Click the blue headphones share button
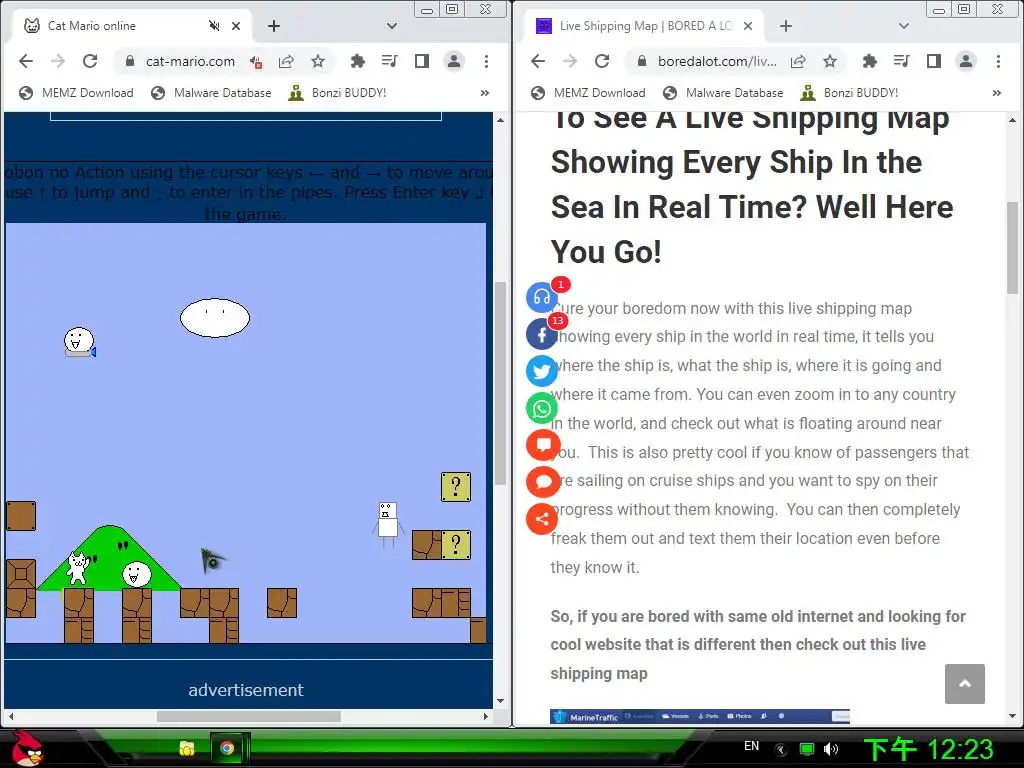Image resolution: width=1024 pixels, height=768 pixels. coord(542,298)
